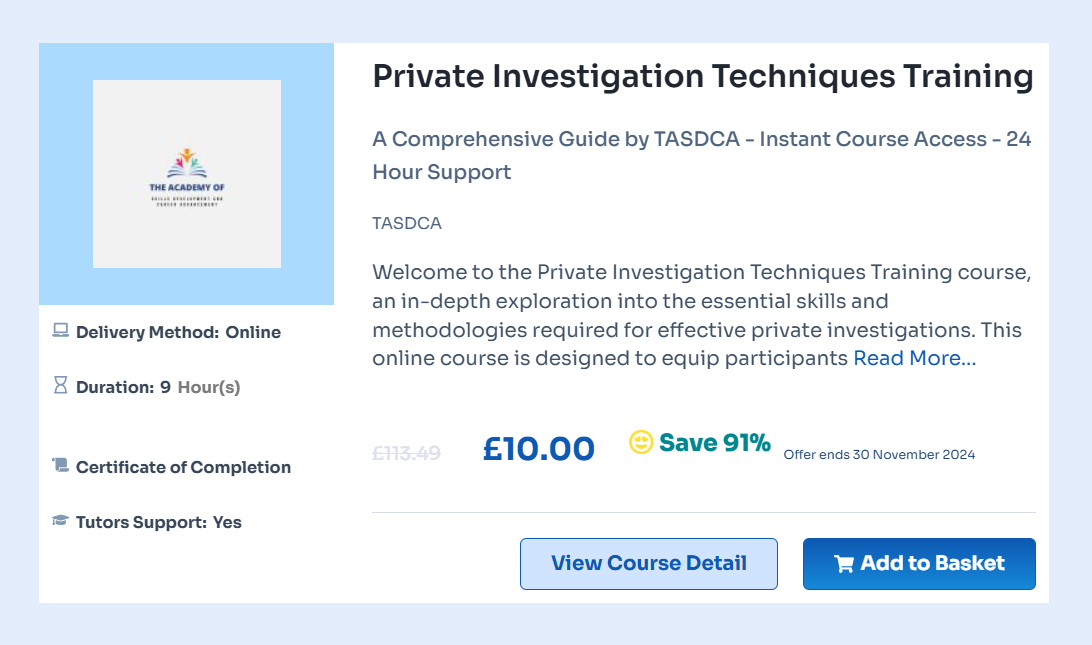This screenshot has height=645, width=1092.
Task: Add the course to basket
Action: (x=919, y=564)
